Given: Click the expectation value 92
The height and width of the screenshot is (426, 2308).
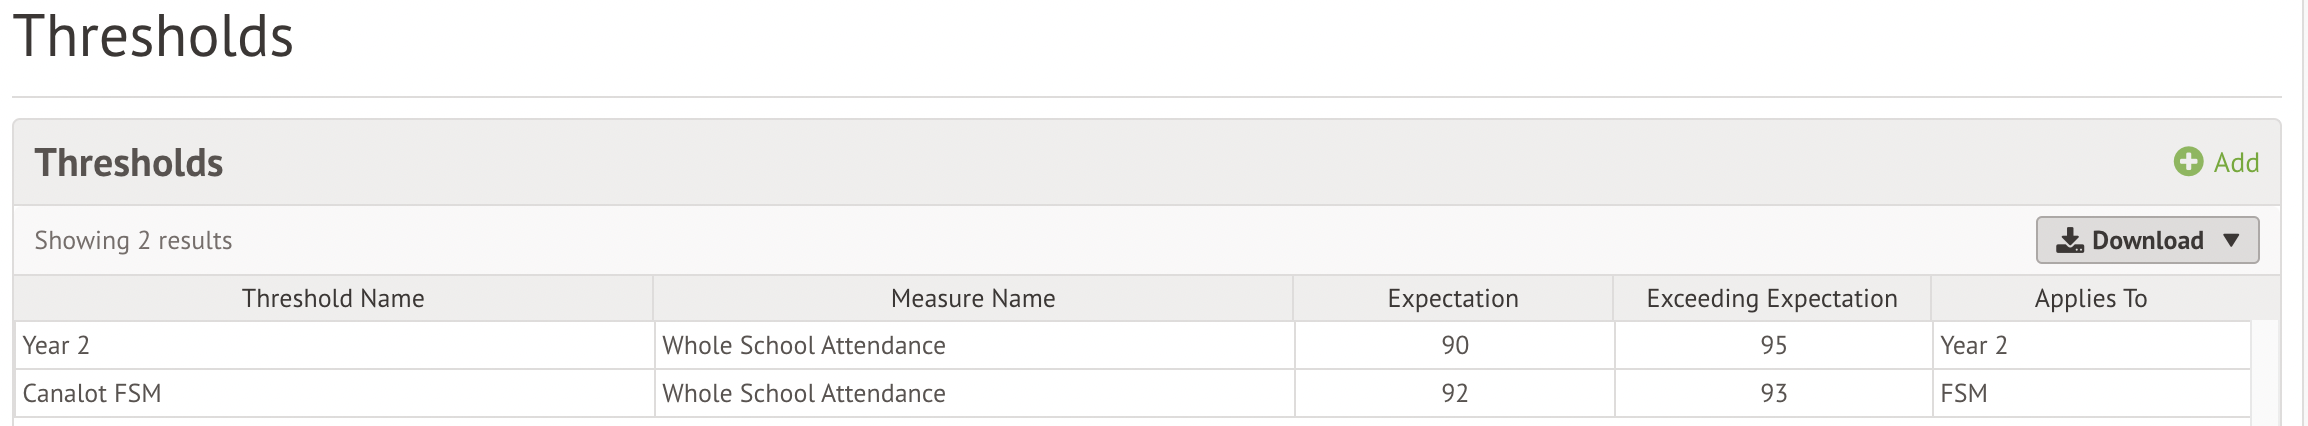Looking at the screenshot, I should [x=1455, y=393].
